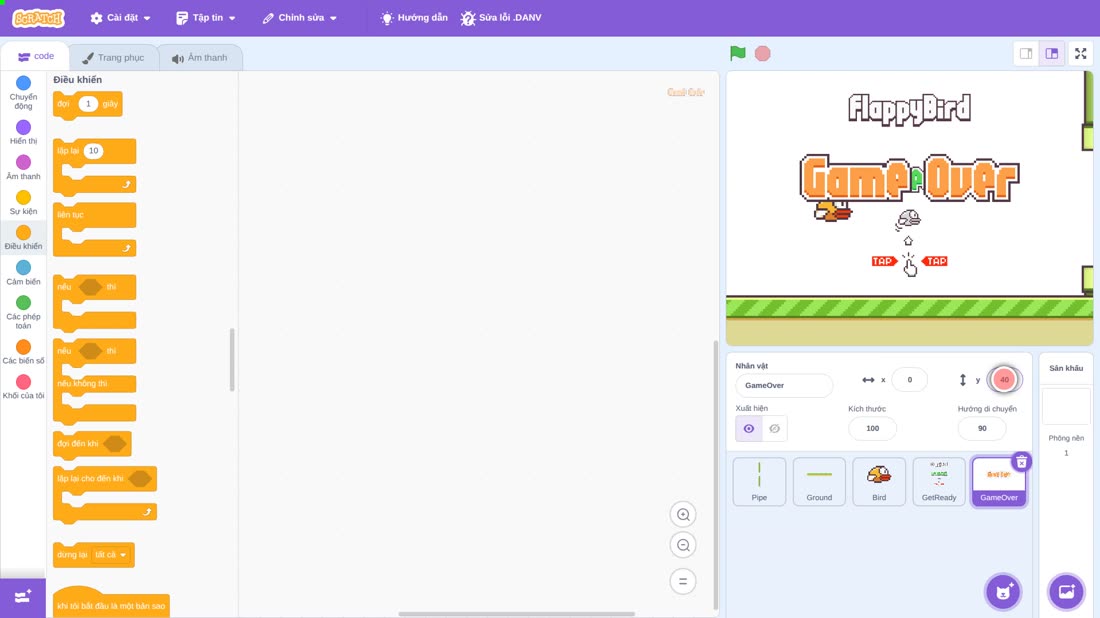Select the Sự kiện block category

23,202
